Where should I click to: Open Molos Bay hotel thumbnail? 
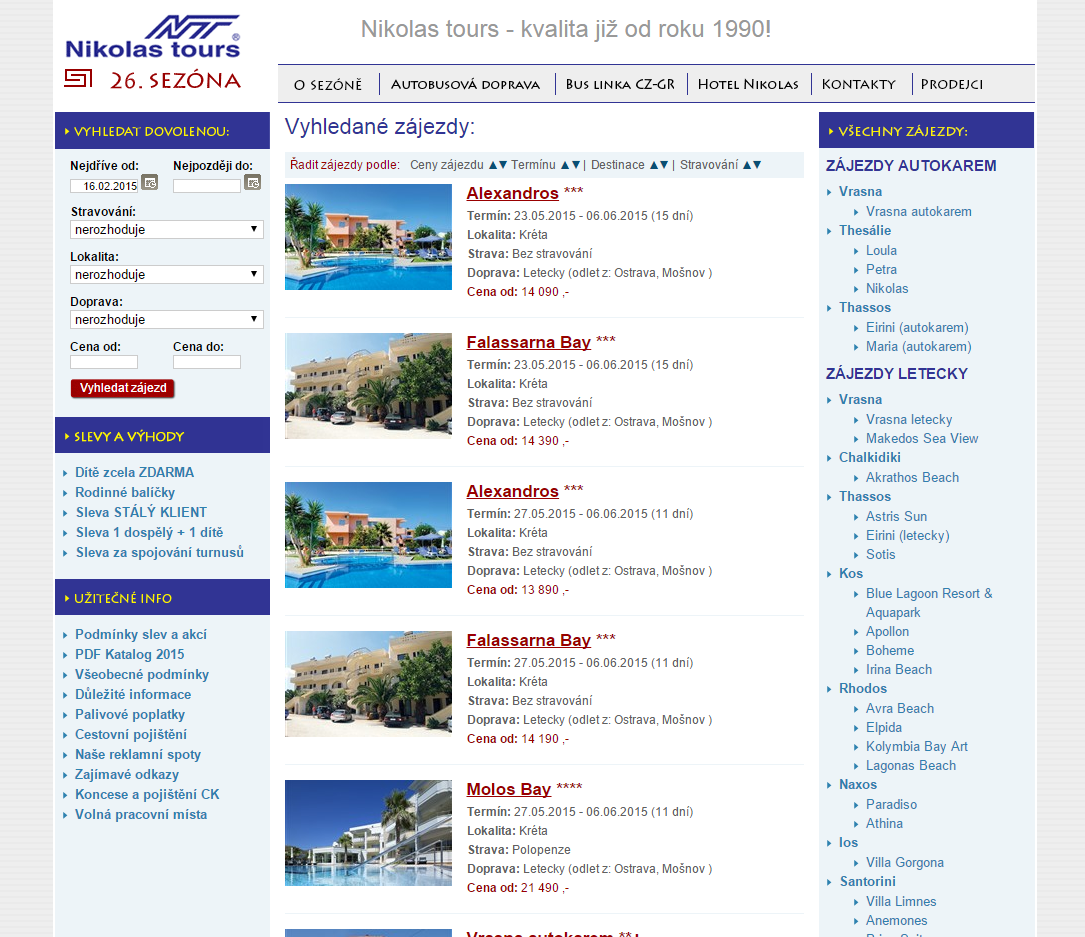tap(368, 833)
